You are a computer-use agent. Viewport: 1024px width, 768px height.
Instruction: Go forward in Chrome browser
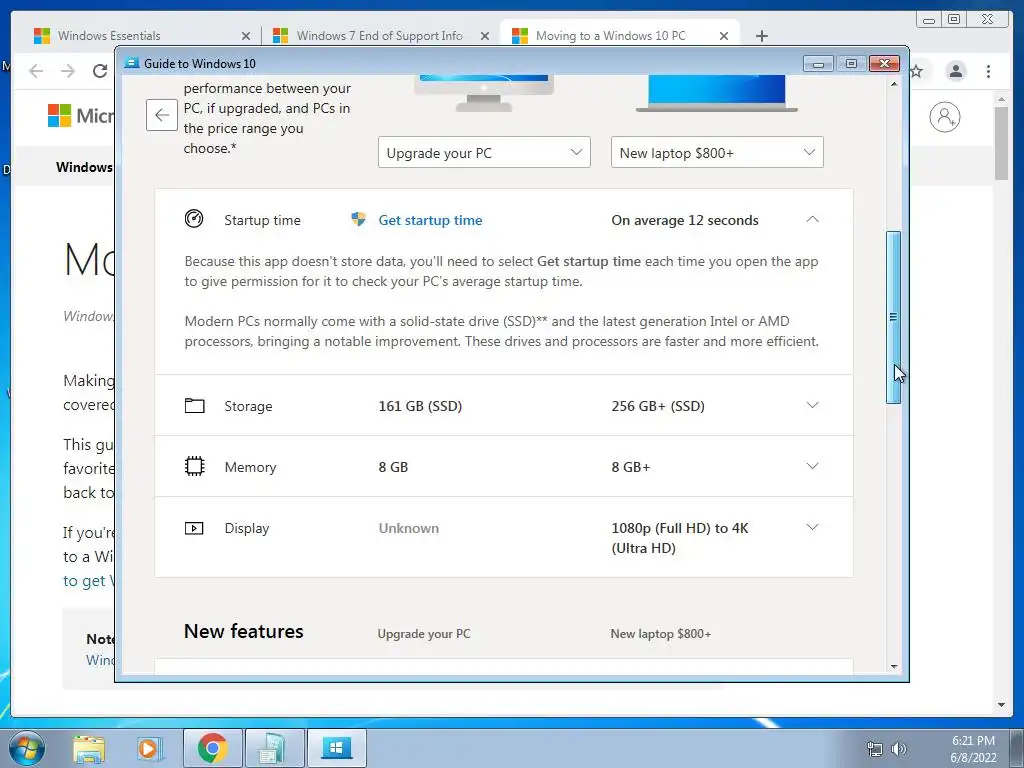point(68,71)
